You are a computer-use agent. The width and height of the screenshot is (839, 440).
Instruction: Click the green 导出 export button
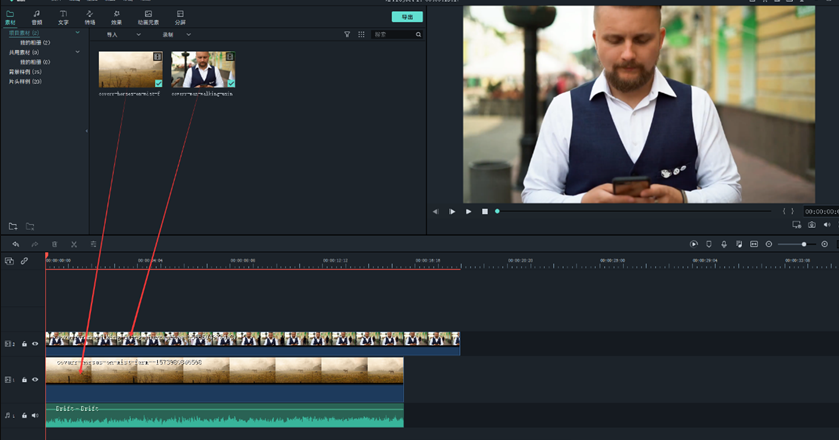coord(407,17)
